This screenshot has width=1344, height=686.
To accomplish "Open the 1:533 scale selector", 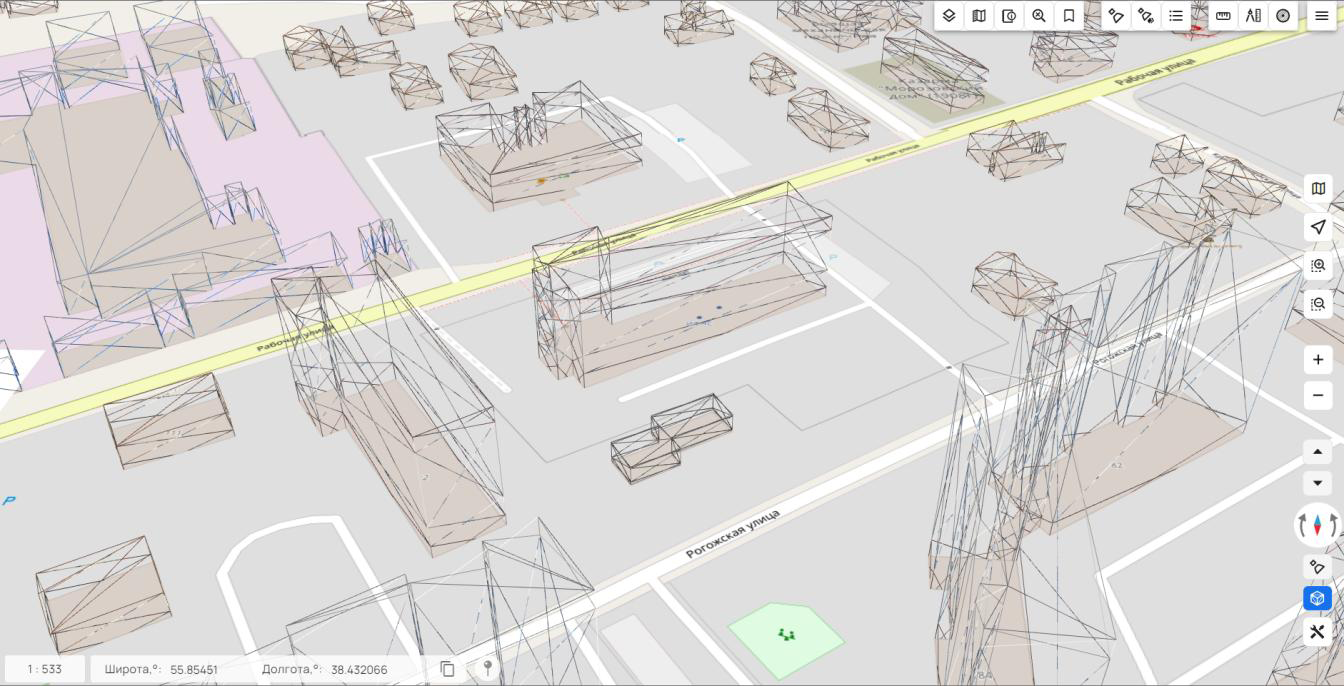I will 44,669.
